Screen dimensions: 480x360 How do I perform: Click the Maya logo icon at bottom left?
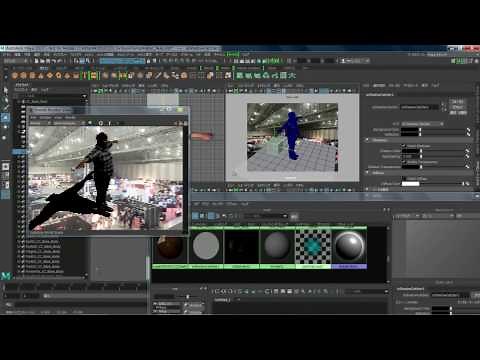point(6,276)
